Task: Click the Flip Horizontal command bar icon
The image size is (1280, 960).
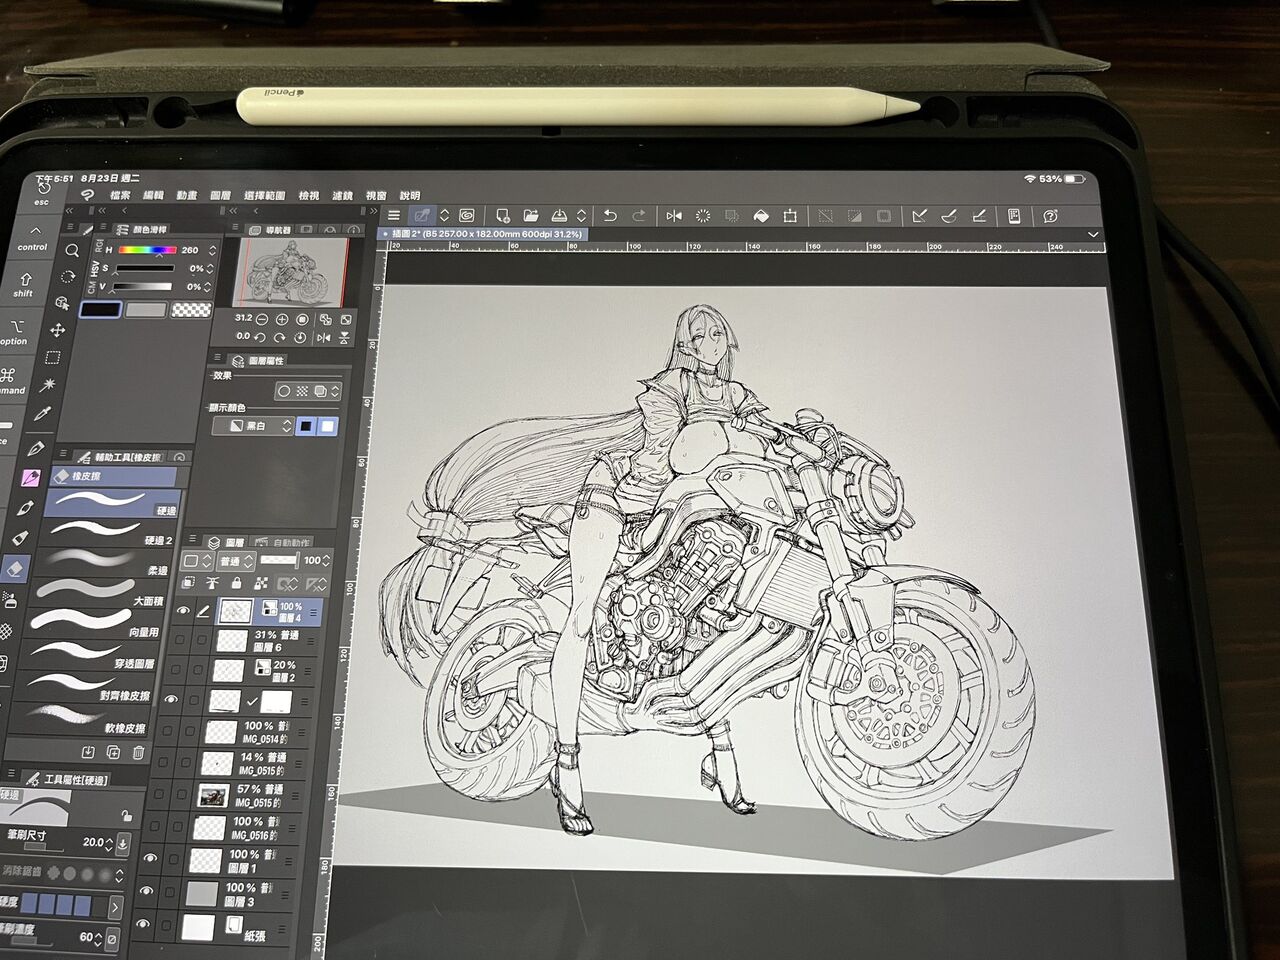Action: click(x=674, y=215)
